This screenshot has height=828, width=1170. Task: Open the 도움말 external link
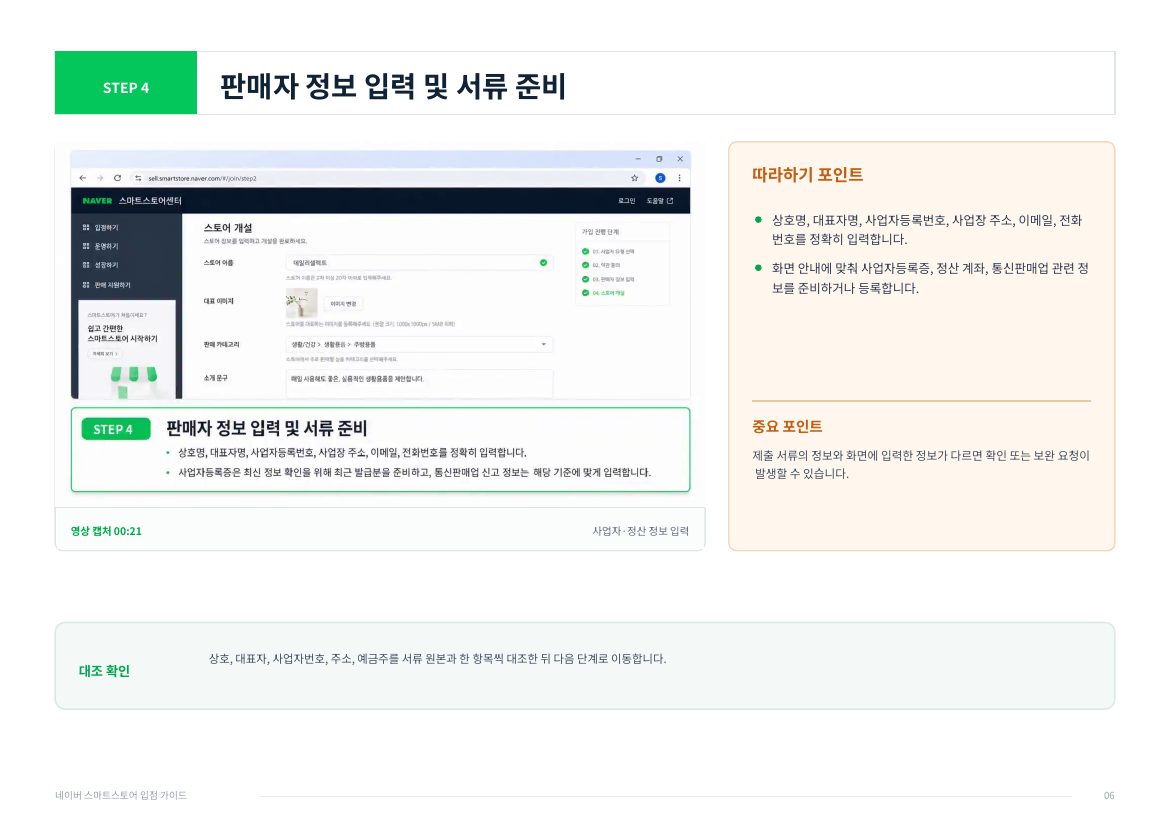click(660, 201)
